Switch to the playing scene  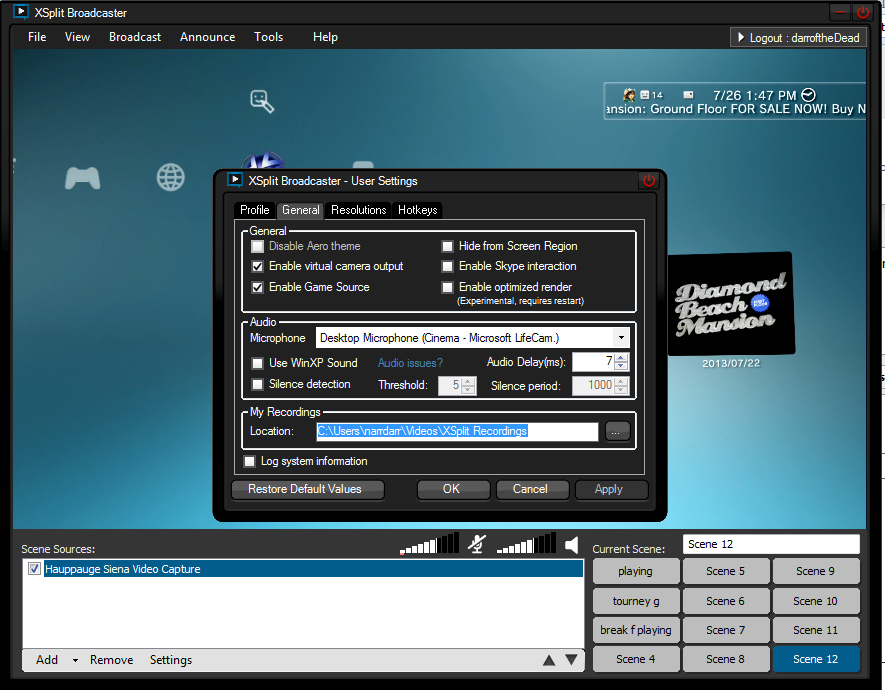pos(636,571)
